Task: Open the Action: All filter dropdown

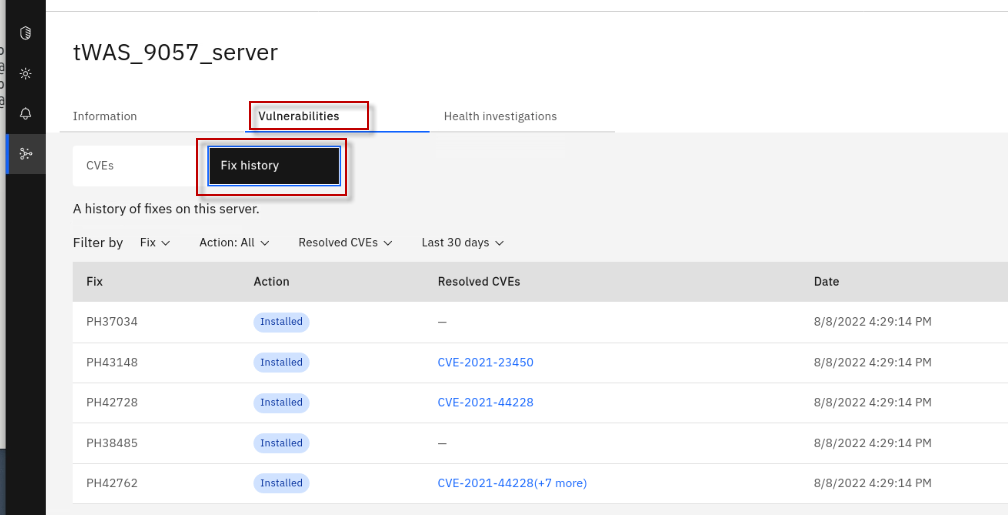Action: pos(235,242)
